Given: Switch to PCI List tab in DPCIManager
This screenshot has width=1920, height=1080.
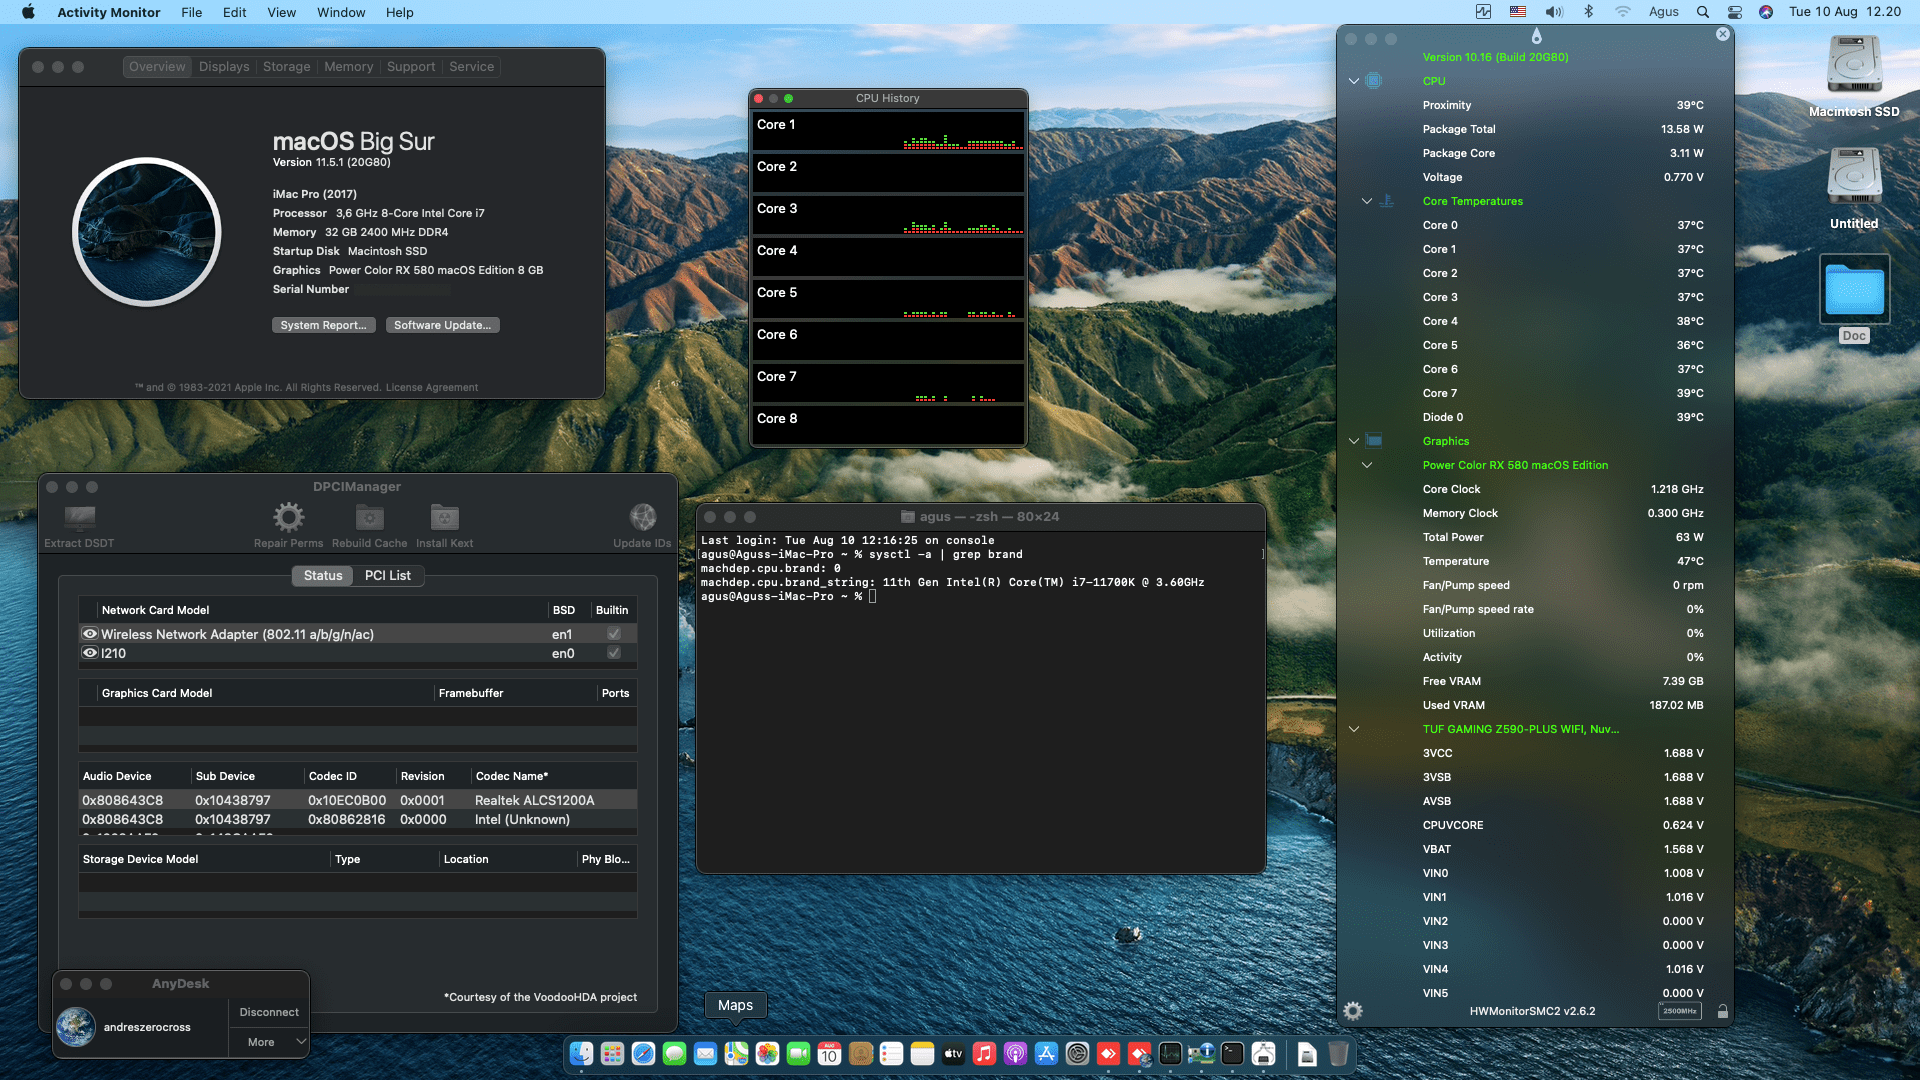Looking at the screenshot, I should (388, 576).
